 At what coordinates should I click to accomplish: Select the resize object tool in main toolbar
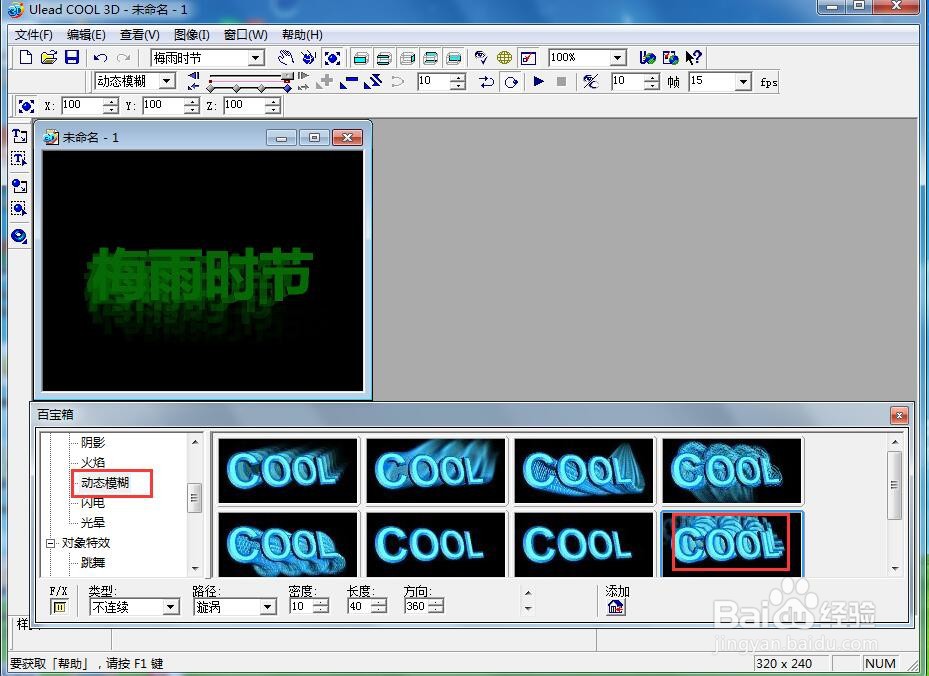(332, 57)
